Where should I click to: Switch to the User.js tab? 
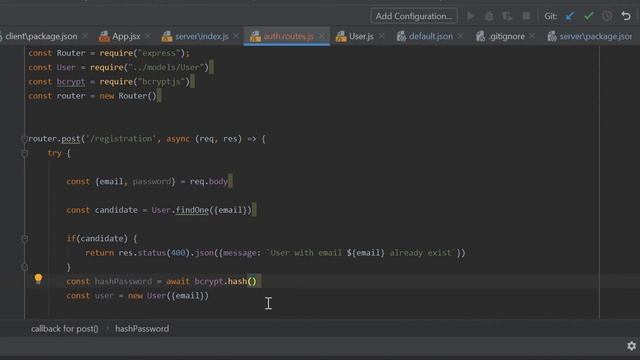[x=361, y=36]
